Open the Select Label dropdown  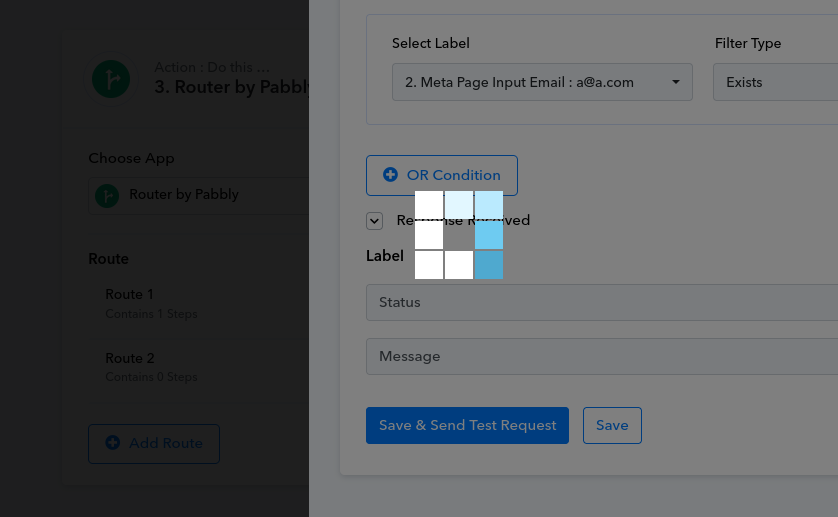(542, 82)
